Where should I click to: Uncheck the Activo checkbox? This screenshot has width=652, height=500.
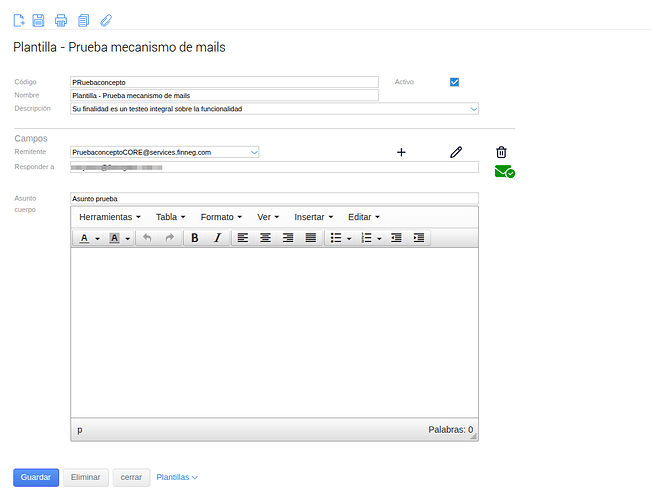click(x=454, y=82)
